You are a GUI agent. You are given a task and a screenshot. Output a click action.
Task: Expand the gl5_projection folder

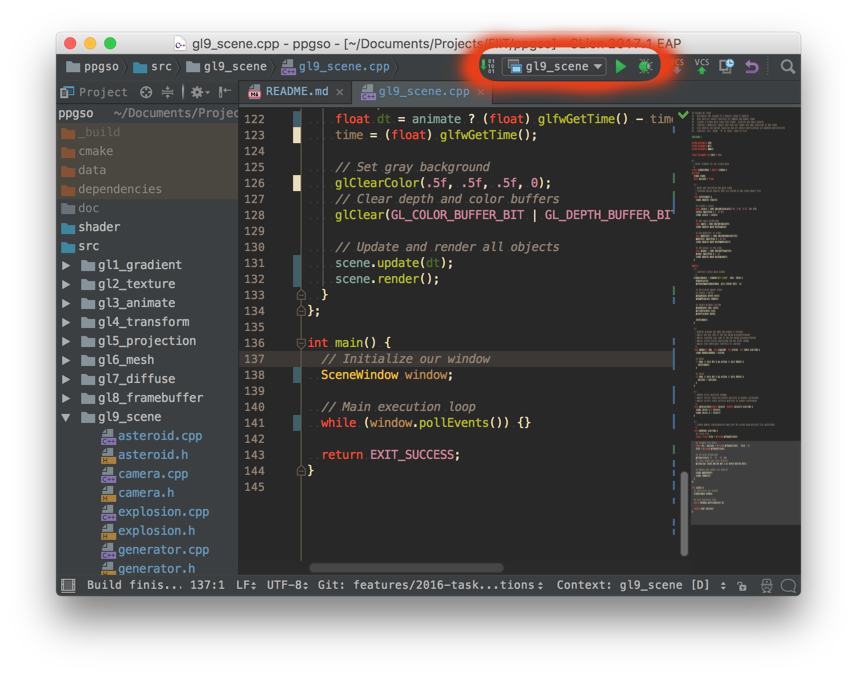(x=66, y=342)
